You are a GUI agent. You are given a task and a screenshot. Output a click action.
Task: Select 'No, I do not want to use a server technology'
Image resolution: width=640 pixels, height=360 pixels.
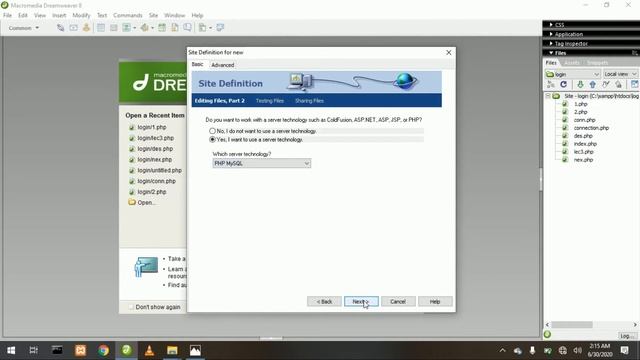[212, 131]
